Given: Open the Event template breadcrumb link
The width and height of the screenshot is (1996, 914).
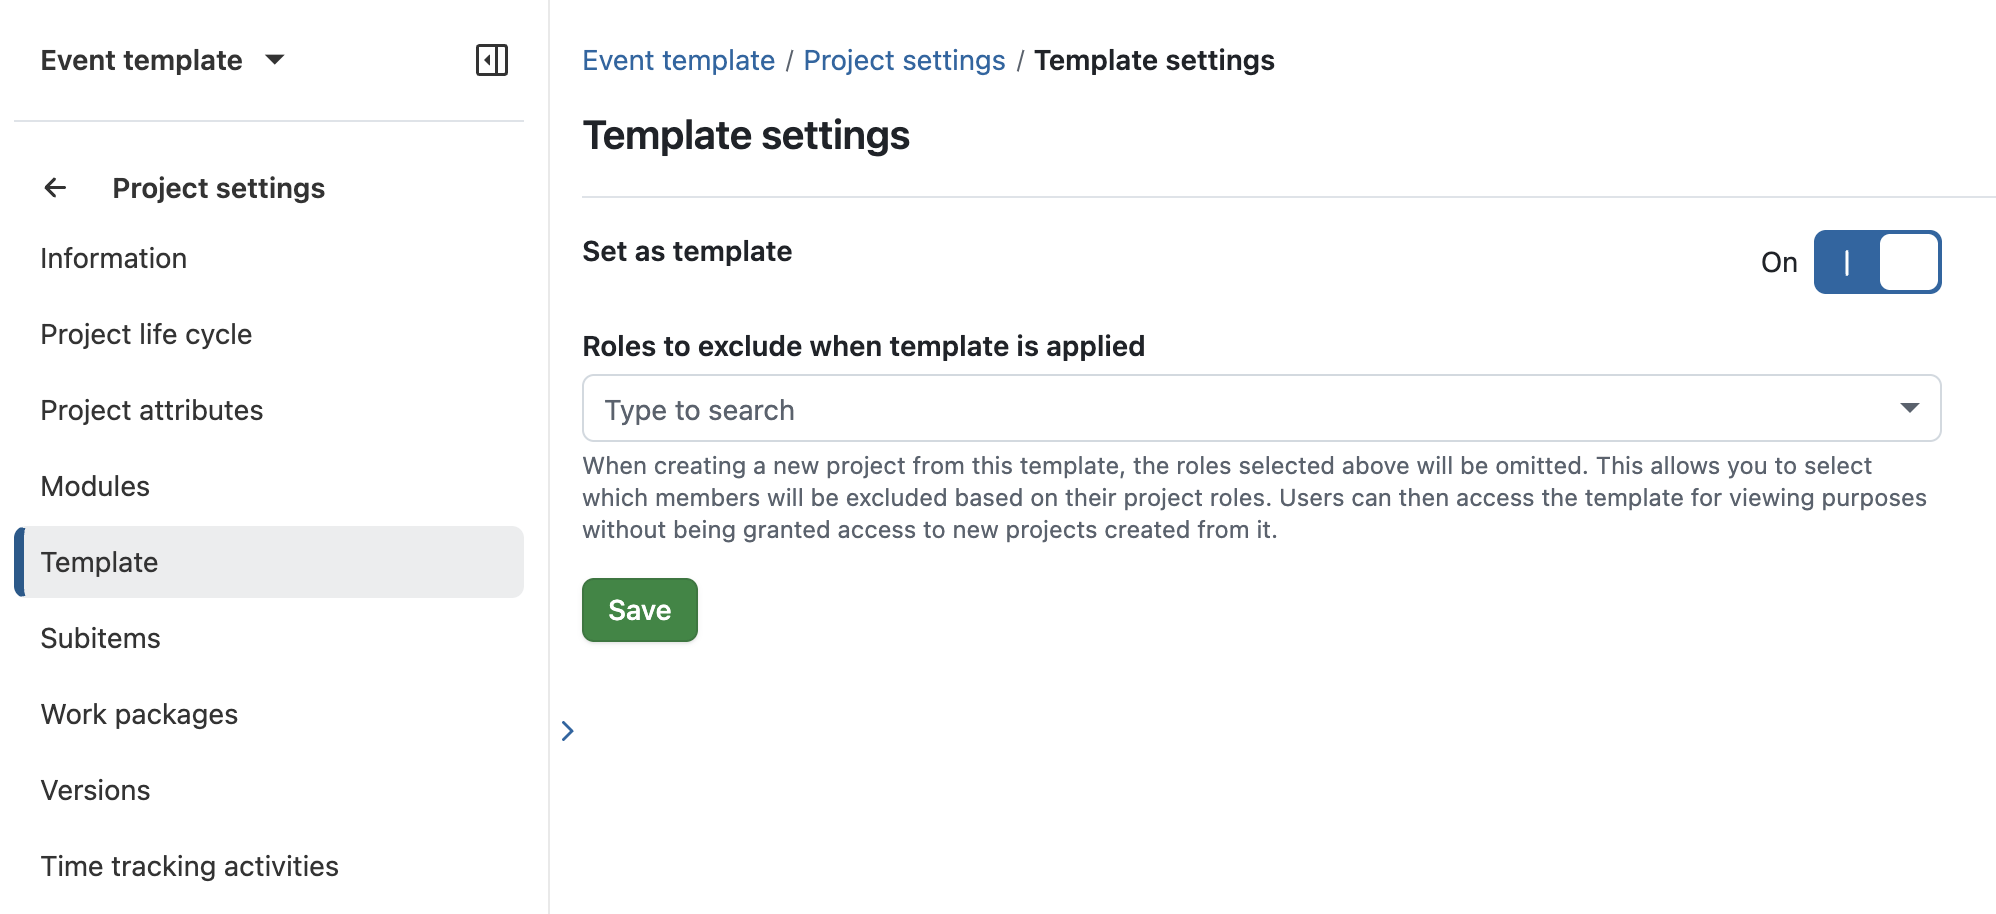Looking at the screenshot, I should (678, 60).
